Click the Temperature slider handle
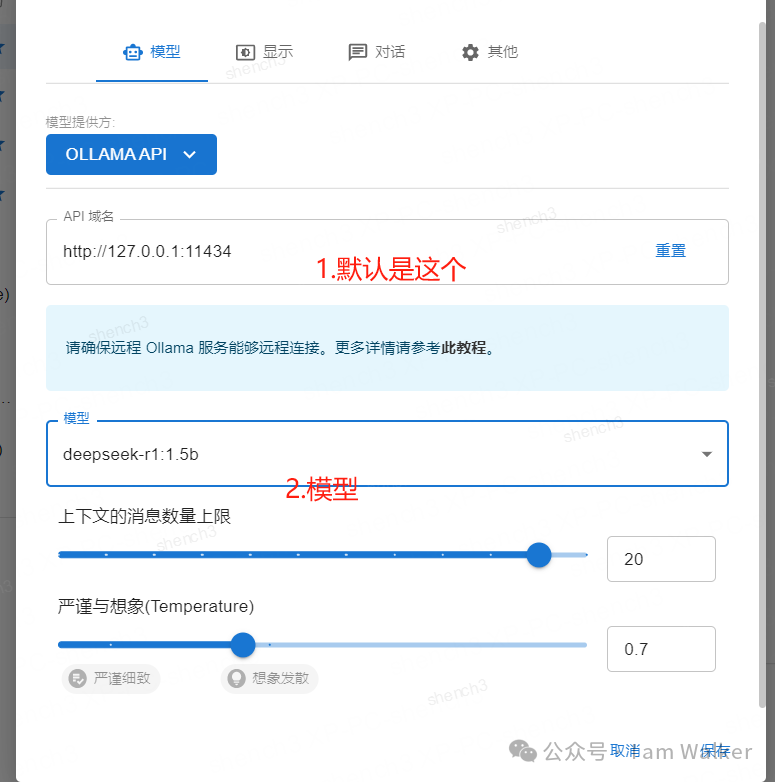The image size is (775, 782). pyautogui.click(x=243, y=645)
